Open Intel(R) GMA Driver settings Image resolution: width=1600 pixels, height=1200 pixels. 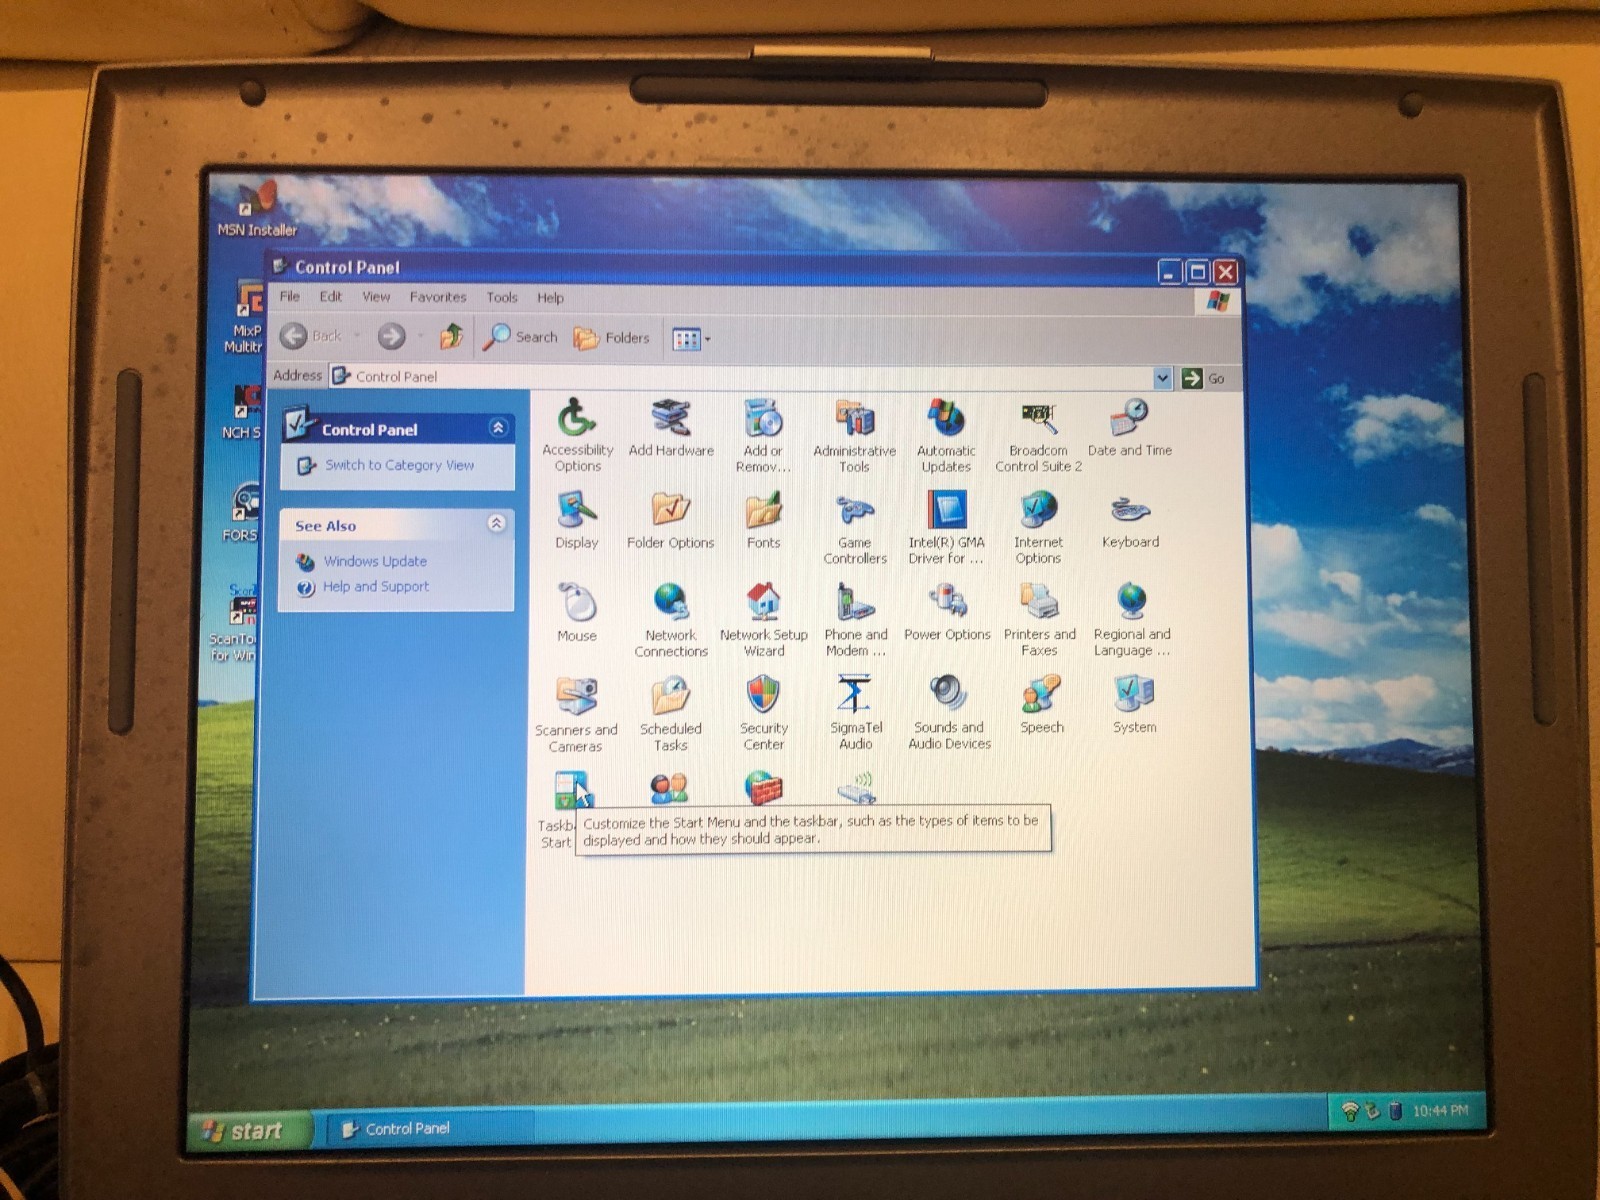click(x=946, y=528)
